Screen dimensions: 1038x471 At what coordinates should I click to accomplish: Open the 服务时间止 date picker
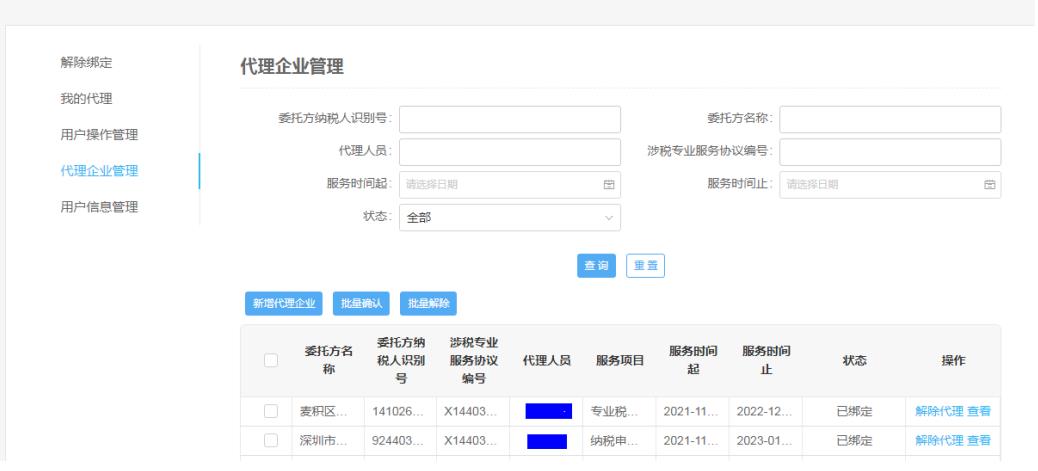pos(880,184)
